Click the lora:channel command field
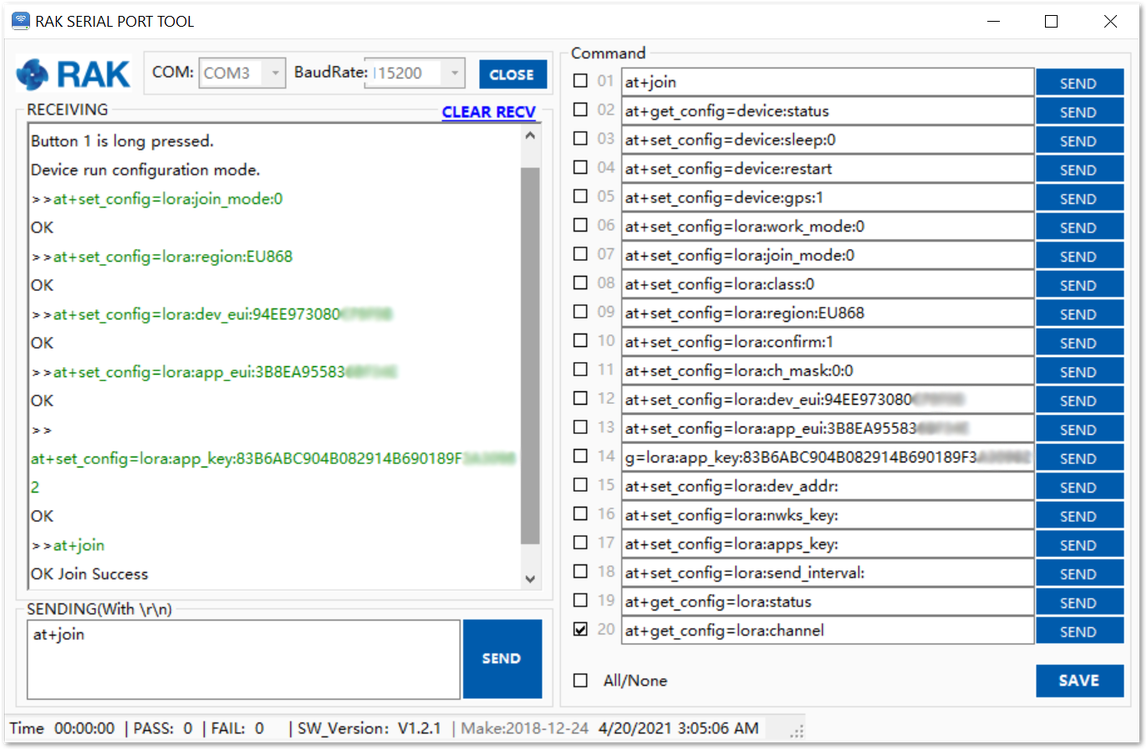This screenshot has height=750, width=1147. tap(827, 630)
